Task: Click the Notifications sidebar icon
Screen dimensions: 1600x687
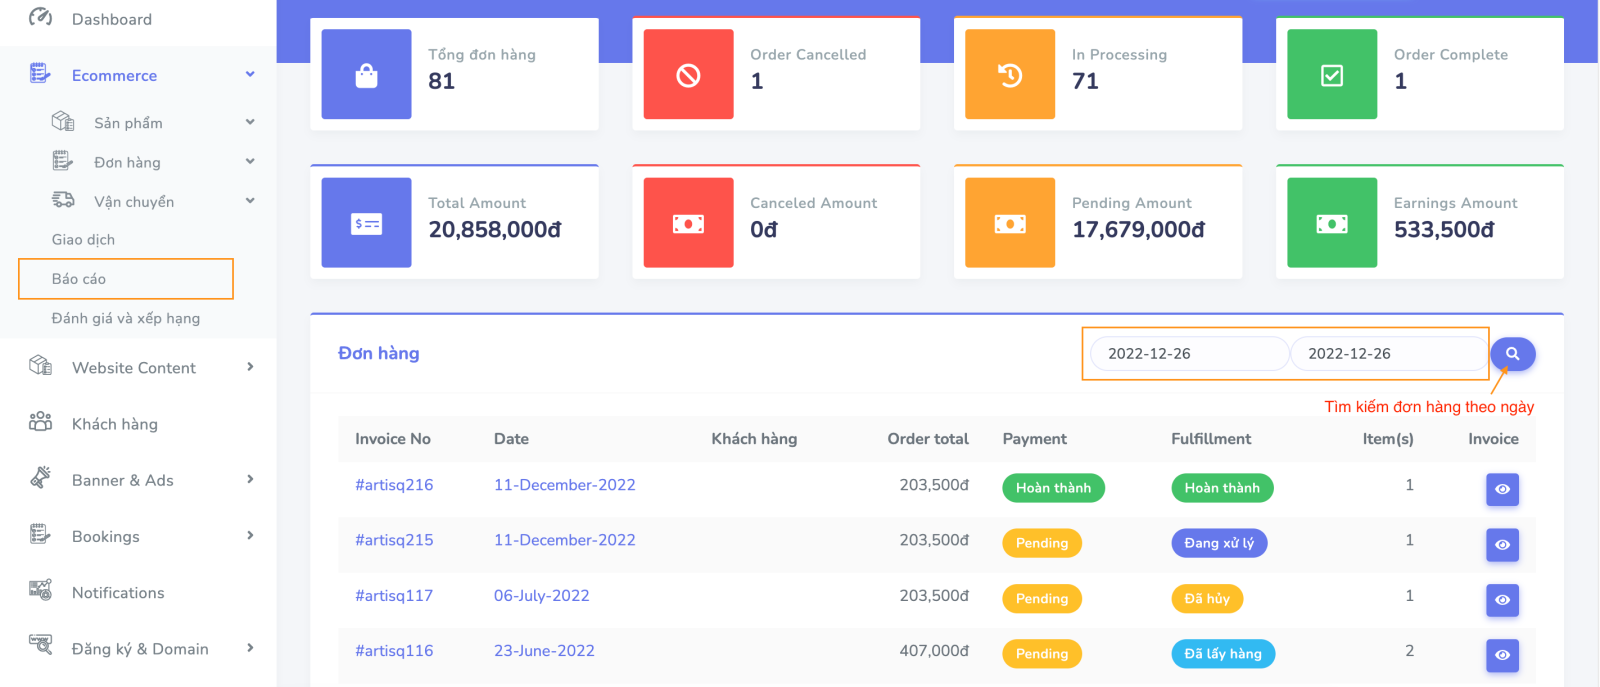Action: tap(40, 591)
